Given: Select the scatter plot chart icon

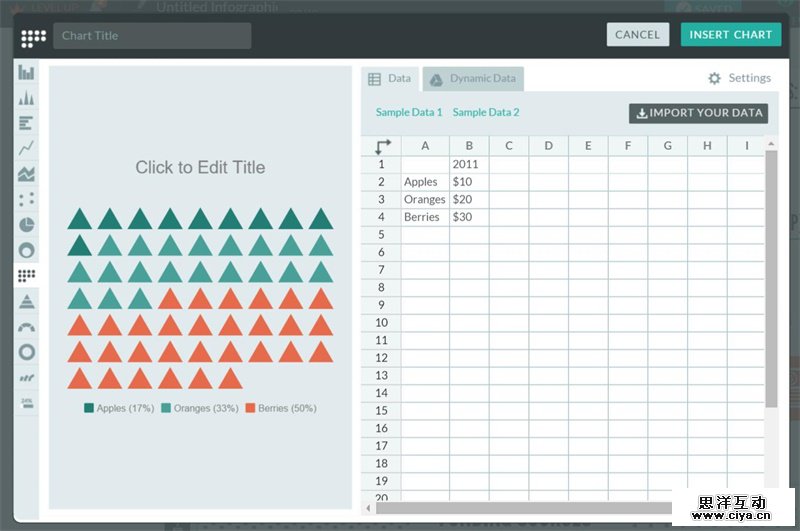Looking at the screenshot, I should click(x=27, y=199).
